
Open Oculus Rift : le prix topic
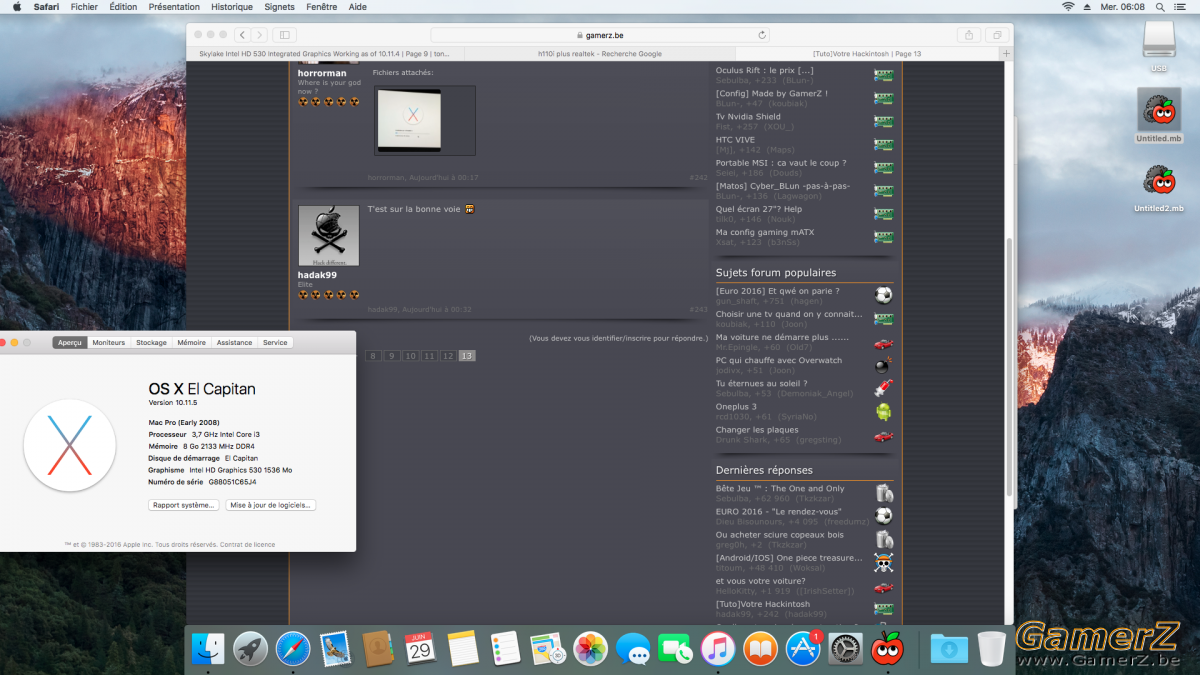[764, 71]
